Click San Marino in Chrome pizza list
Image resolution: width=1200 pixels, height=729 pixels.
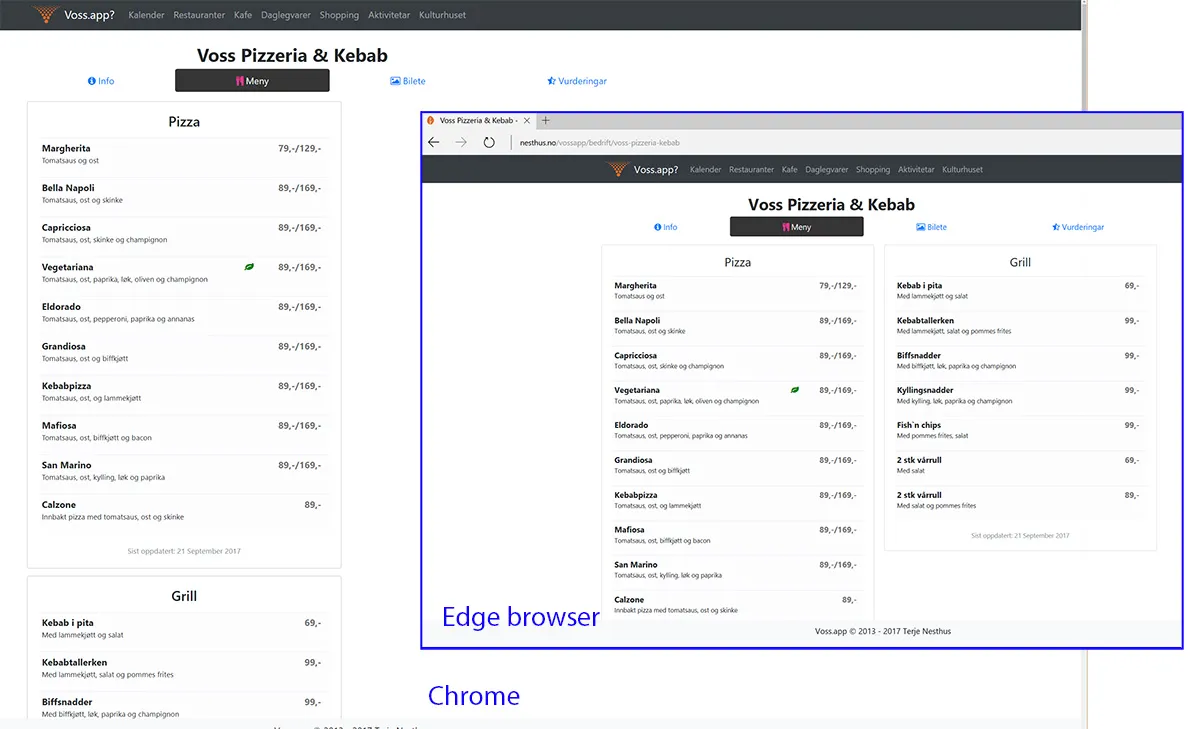point(66,465)
